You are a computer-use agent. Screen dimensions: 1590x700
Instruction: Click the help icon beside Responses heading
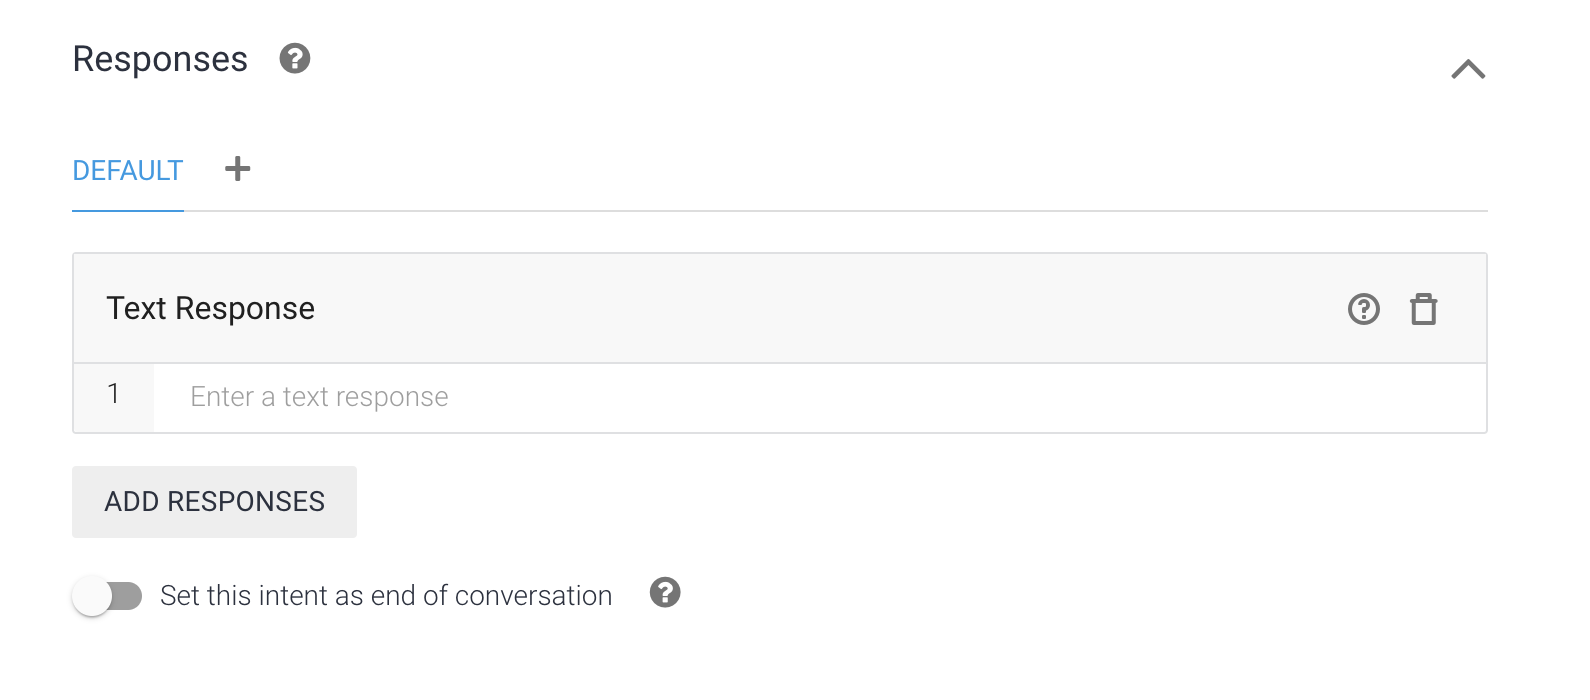(x=294, y=59)
